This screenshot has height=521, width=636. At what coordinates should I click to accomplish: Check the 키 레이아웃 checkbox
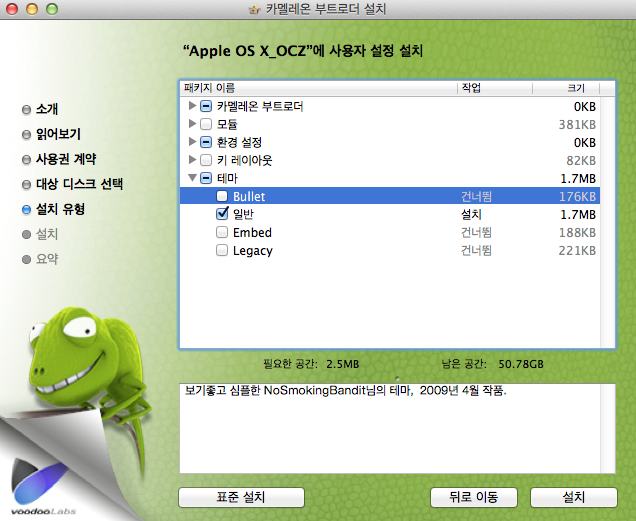tap(206, 160)
